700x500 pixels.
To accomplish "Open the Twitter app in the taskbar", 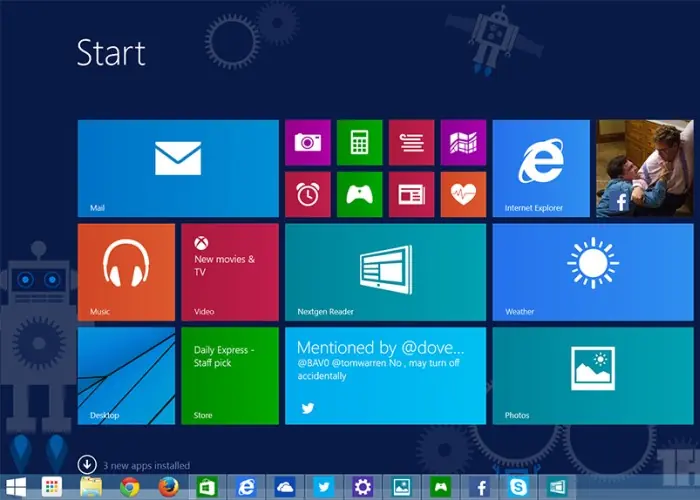I will point(324,487).
